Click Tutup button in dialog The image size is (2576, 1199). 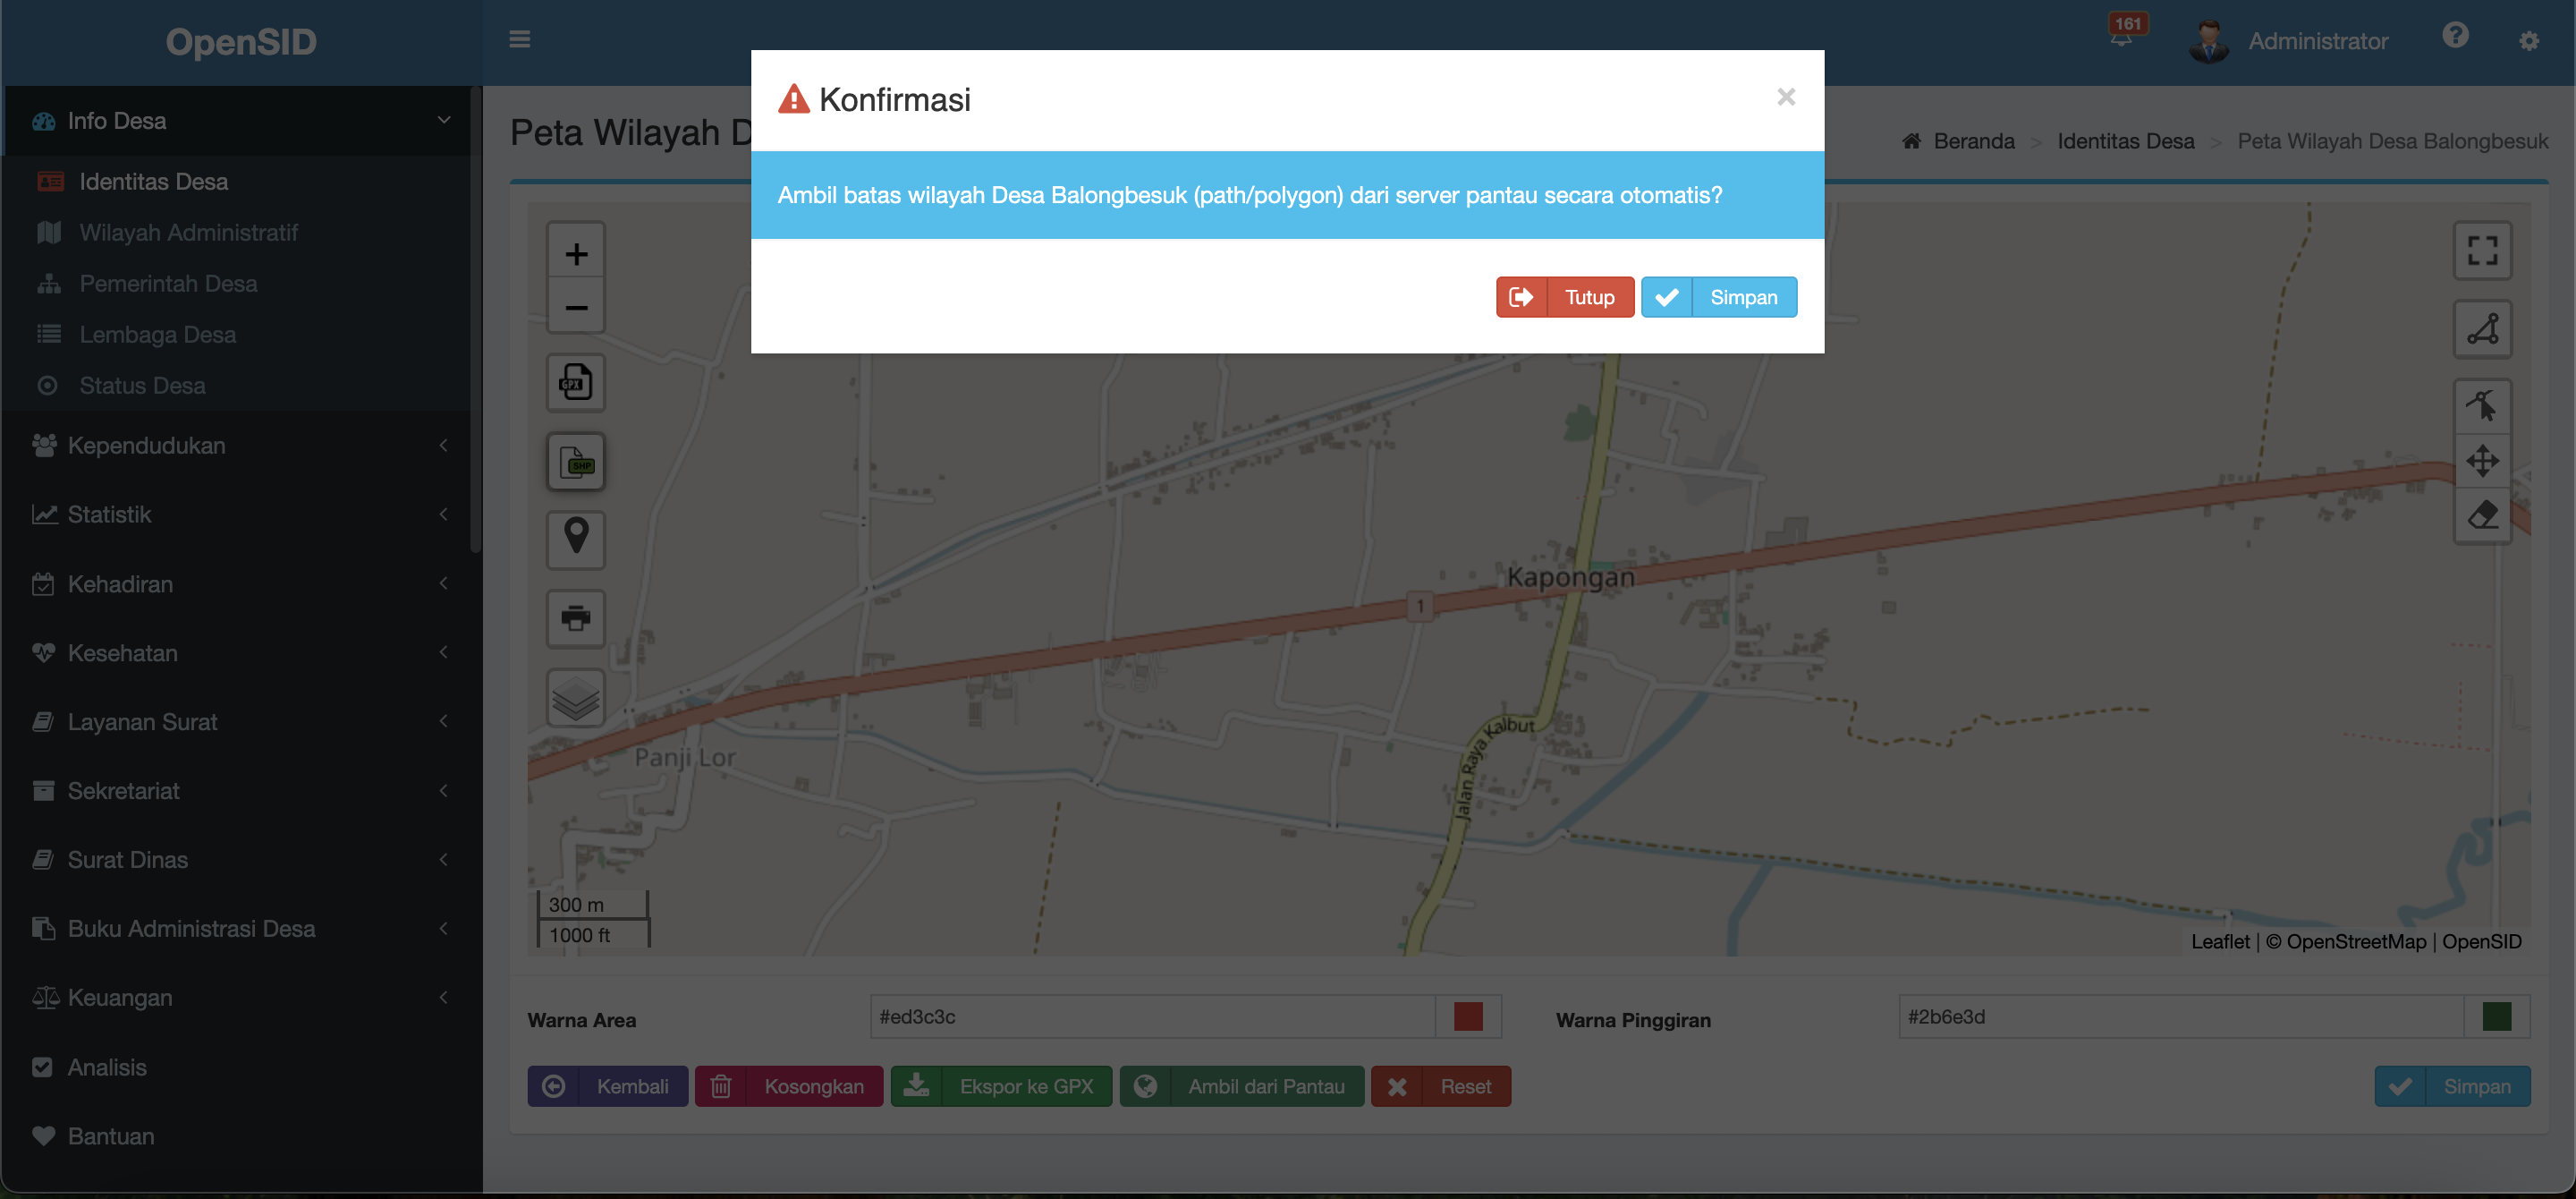click(1564, 297)
